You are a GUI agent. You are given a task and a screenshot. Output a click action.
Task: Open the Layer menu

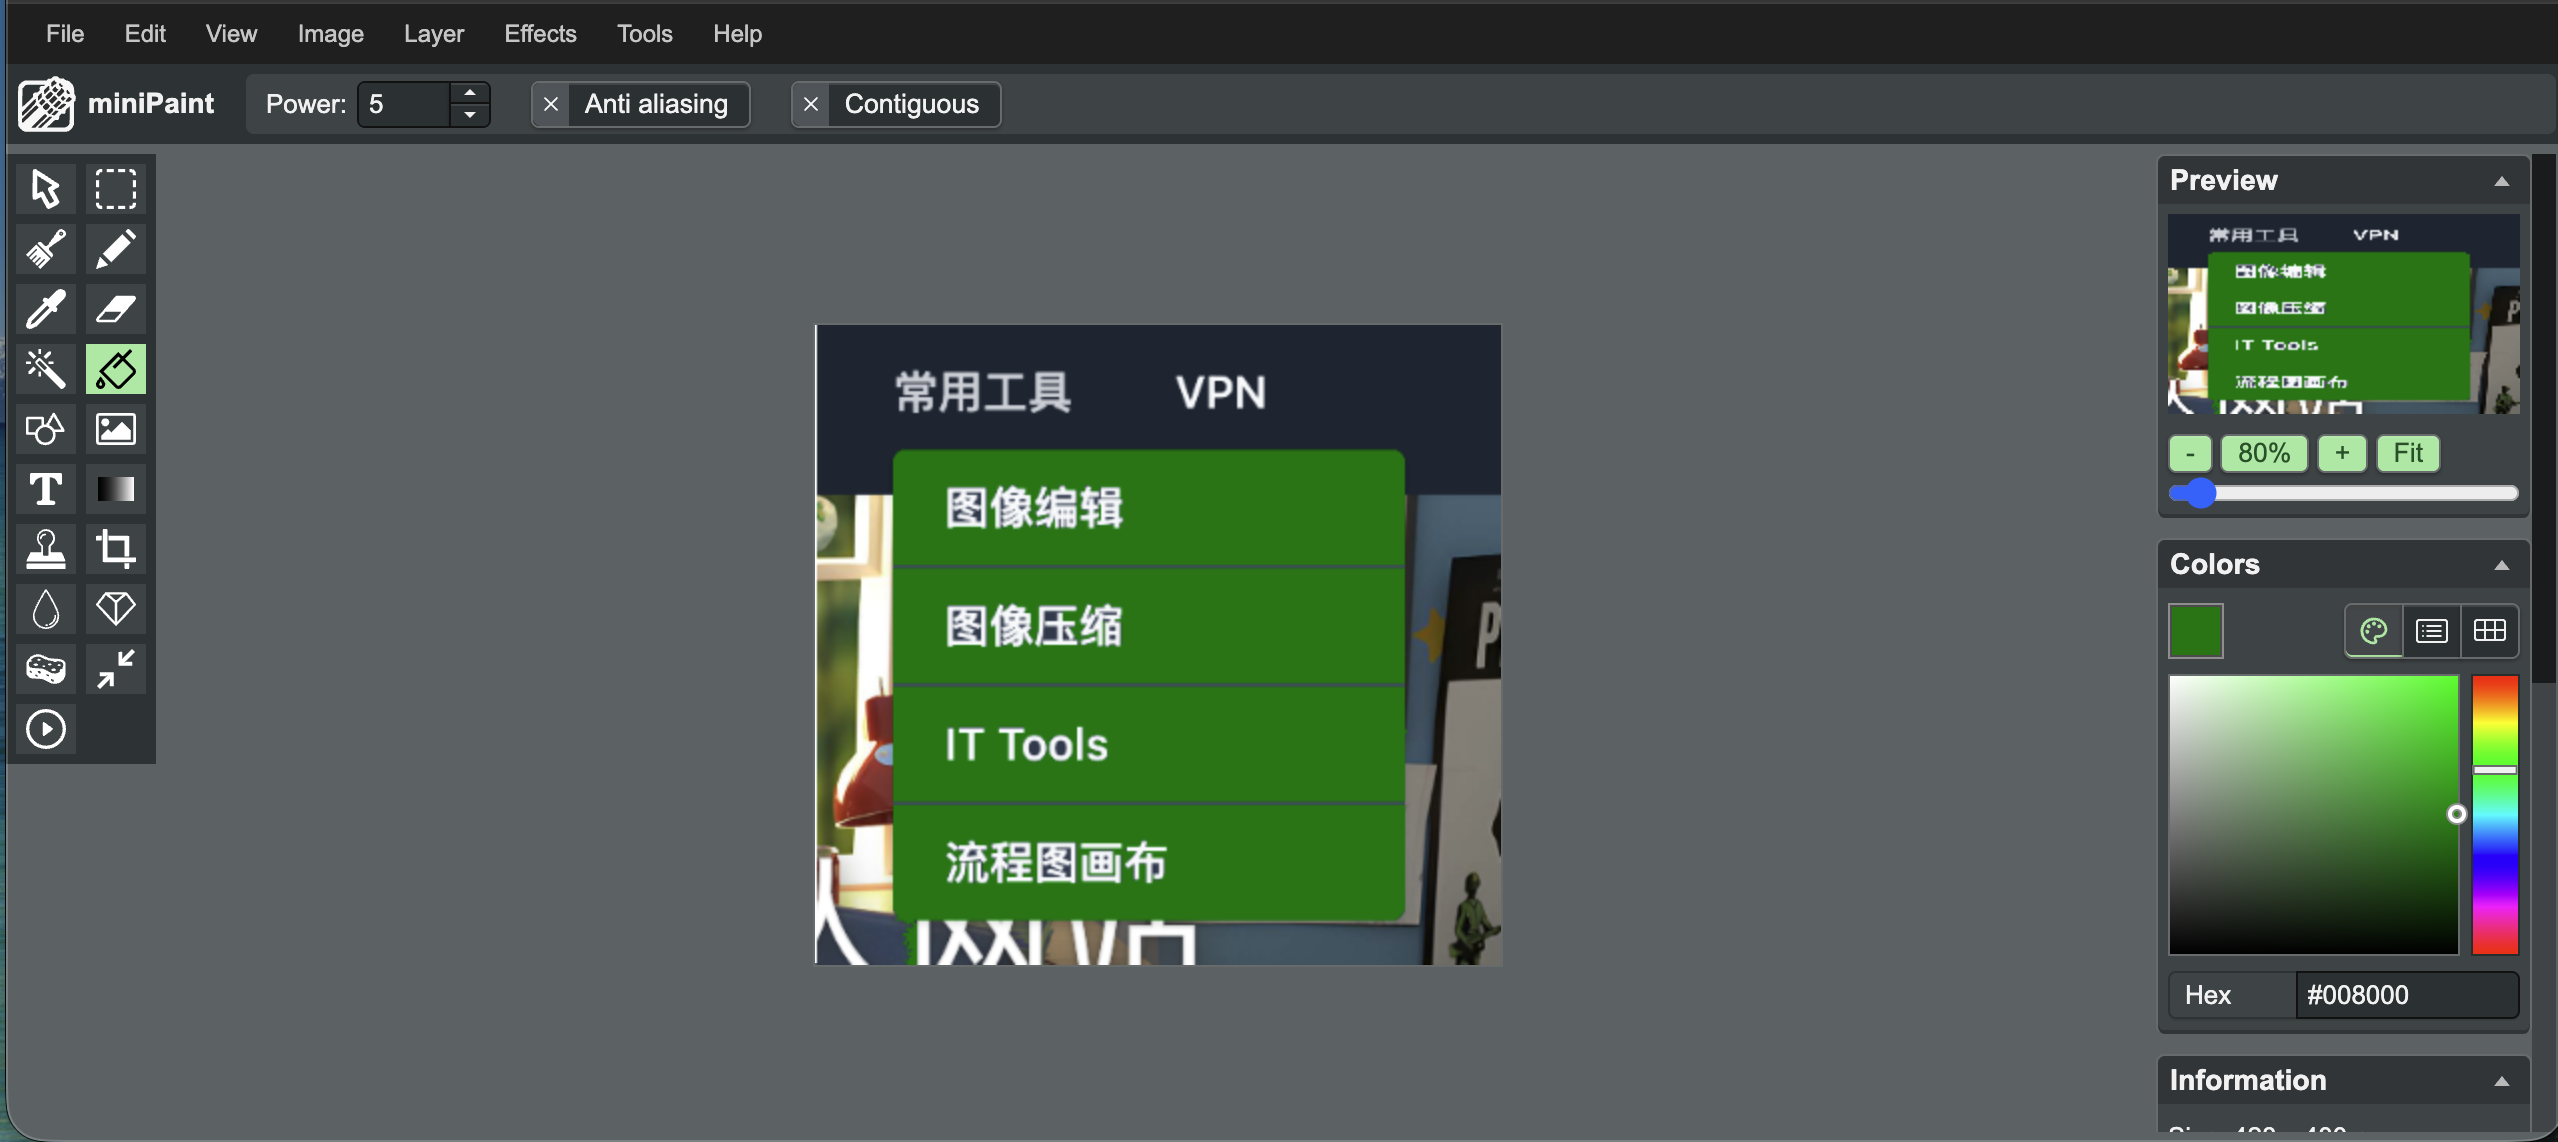tap(433, 34)
